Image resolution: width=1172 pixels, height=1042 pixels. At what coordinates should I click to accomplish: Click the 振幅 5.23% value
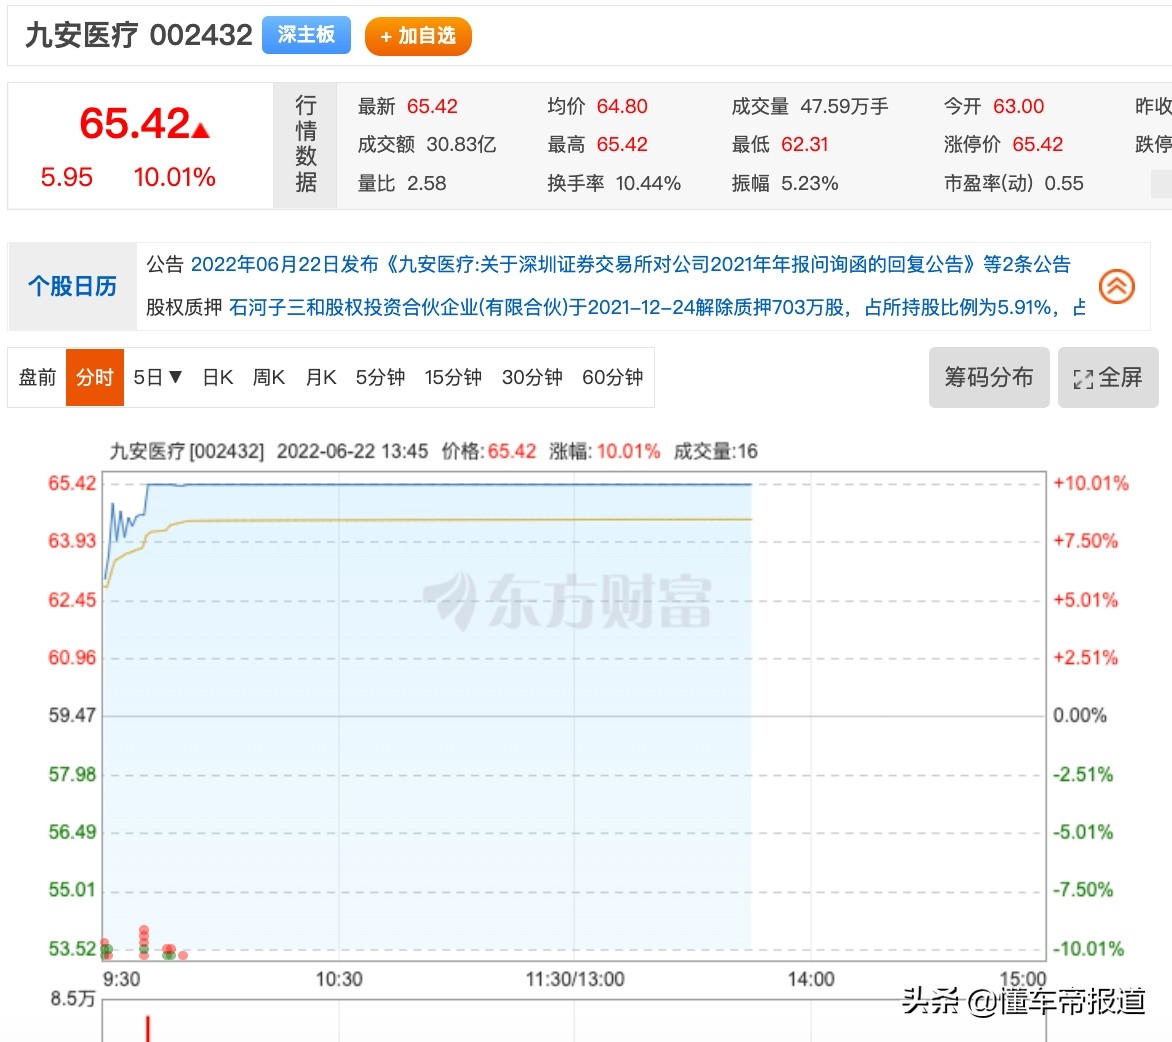point(809,183)
